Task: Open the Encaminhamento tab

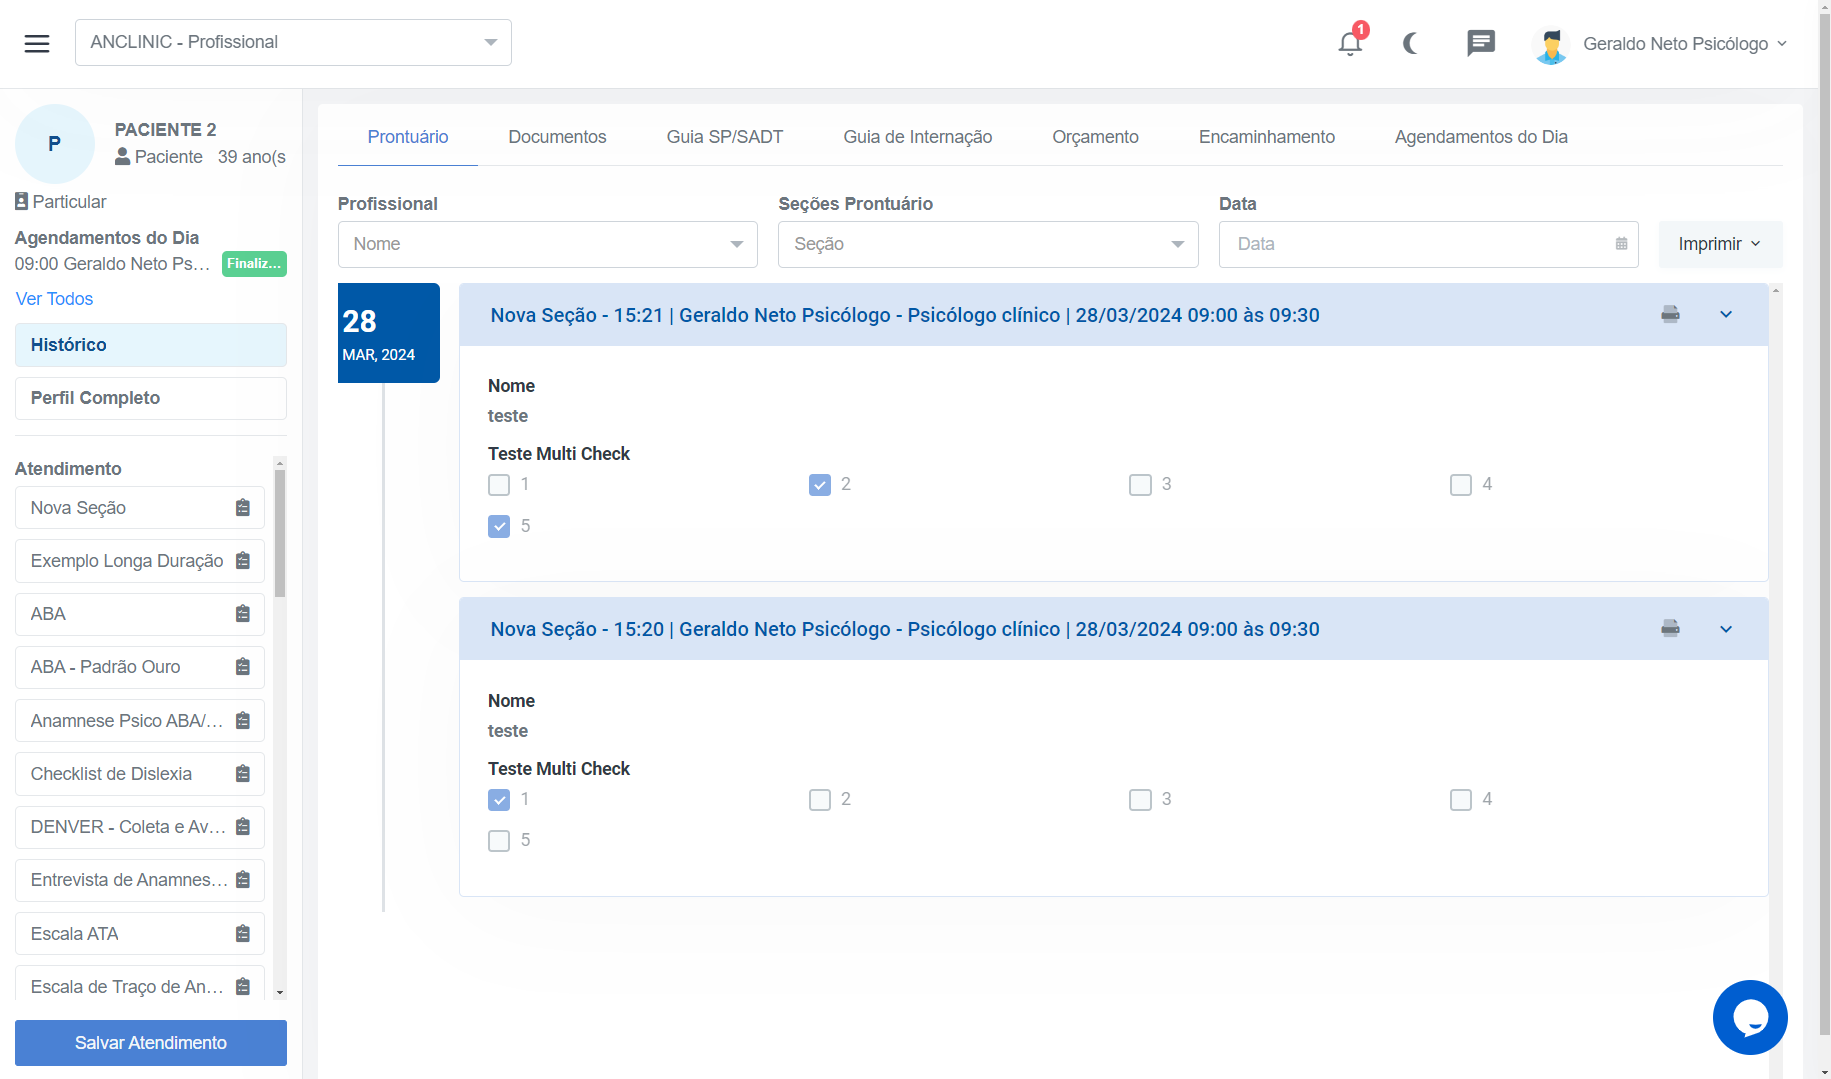Action: tap(1267, 137)
